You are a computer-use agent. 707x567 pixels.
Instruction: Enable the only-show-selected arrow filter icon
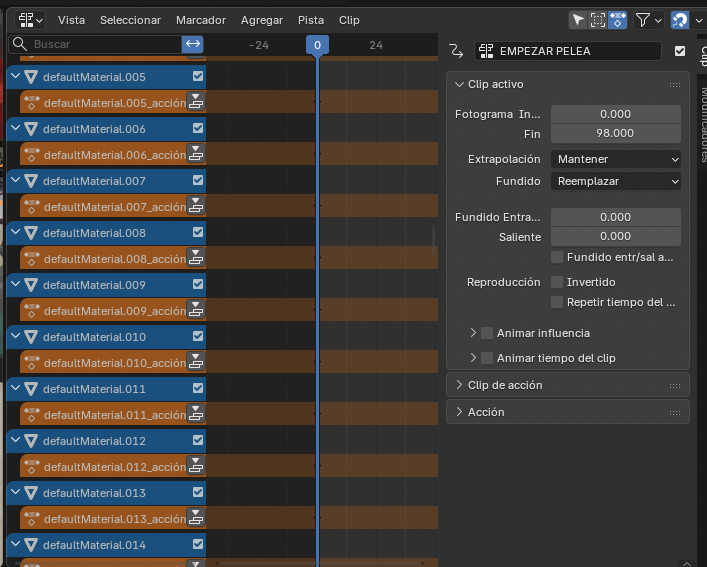pyautogui.click(x=578, y=19)
